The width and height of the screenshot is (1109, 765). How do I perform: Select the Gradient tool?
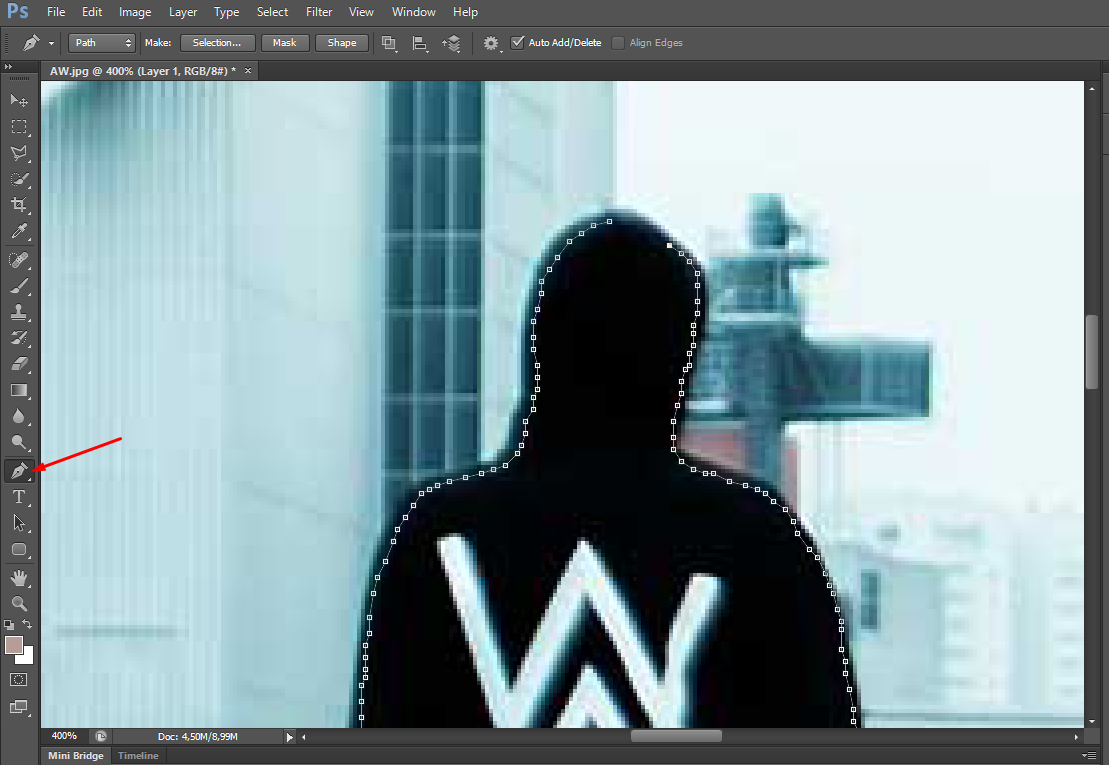pyautogui.click(x=19, y=390)
